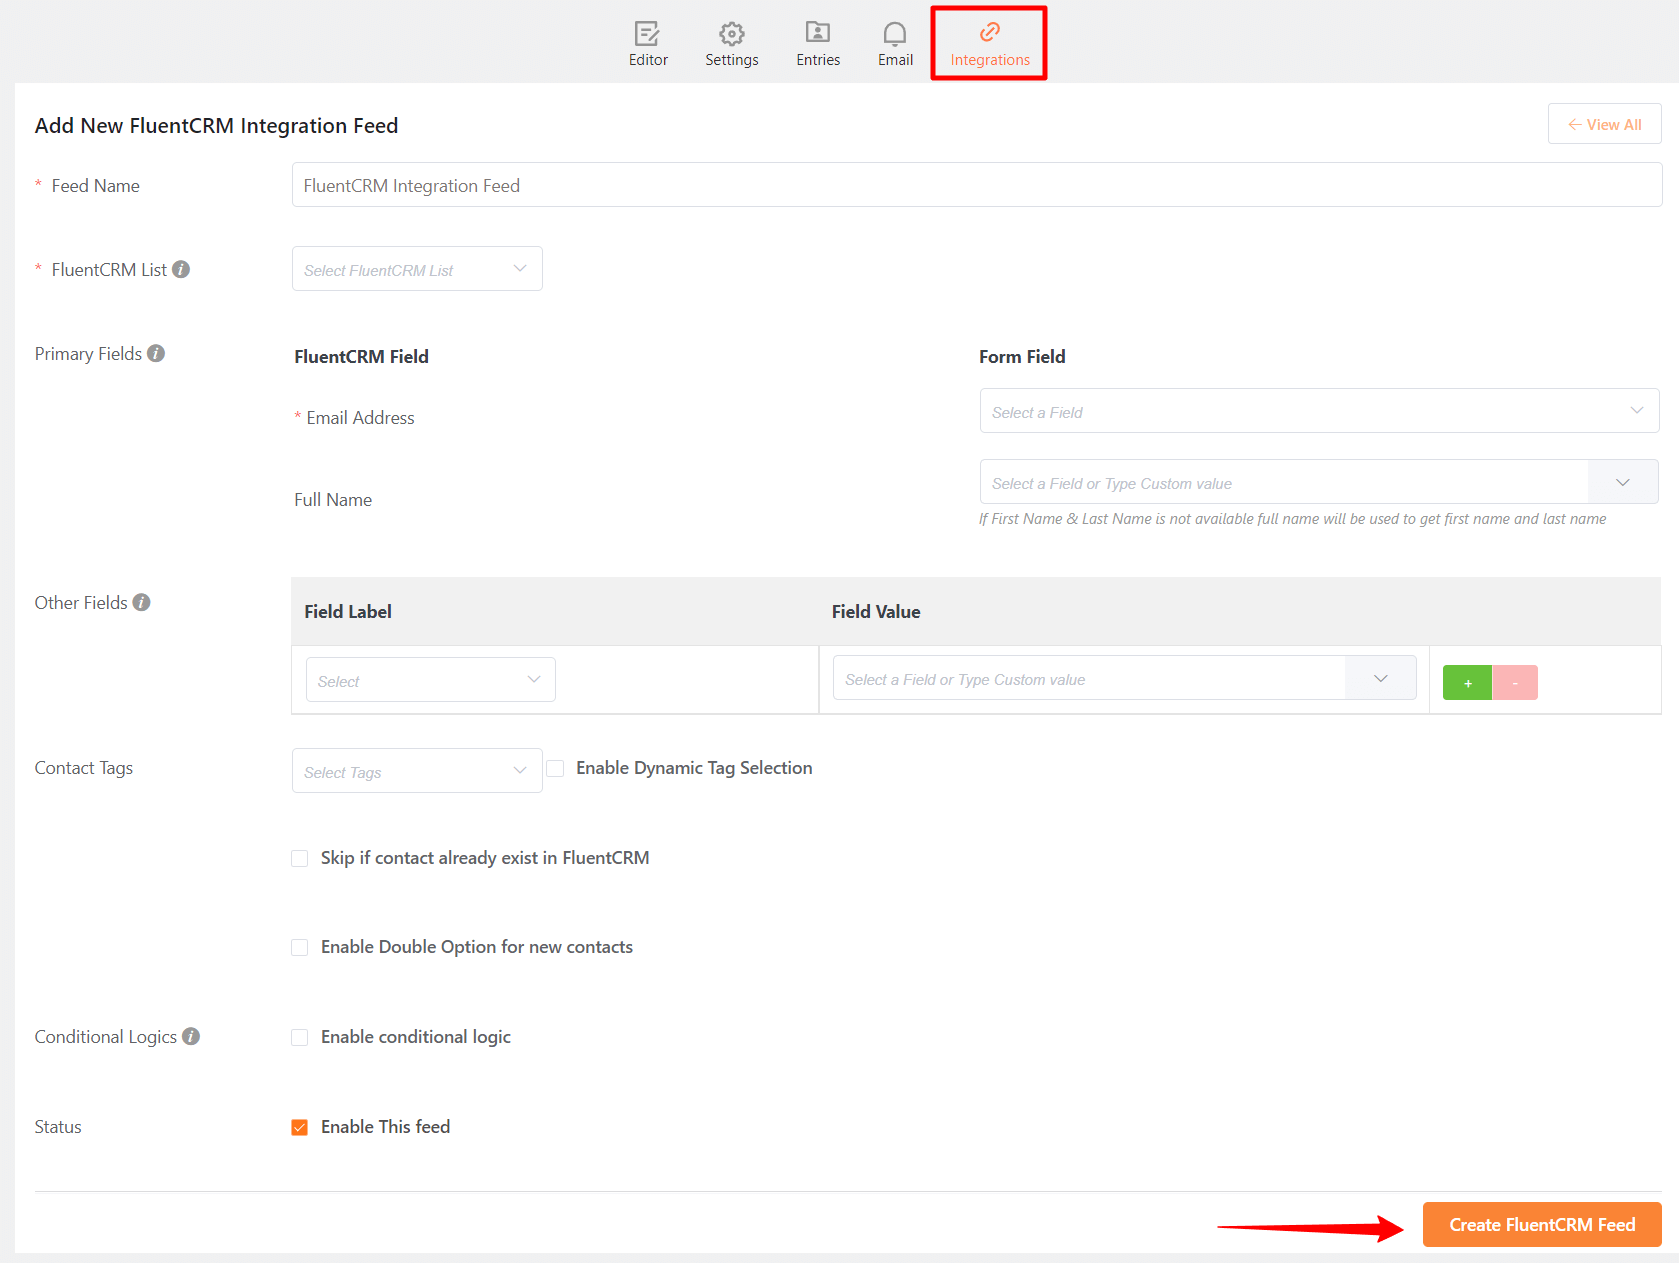Focus Field Value custom value input
Screen dimensions: 1679x1263
click(1089, 678)
